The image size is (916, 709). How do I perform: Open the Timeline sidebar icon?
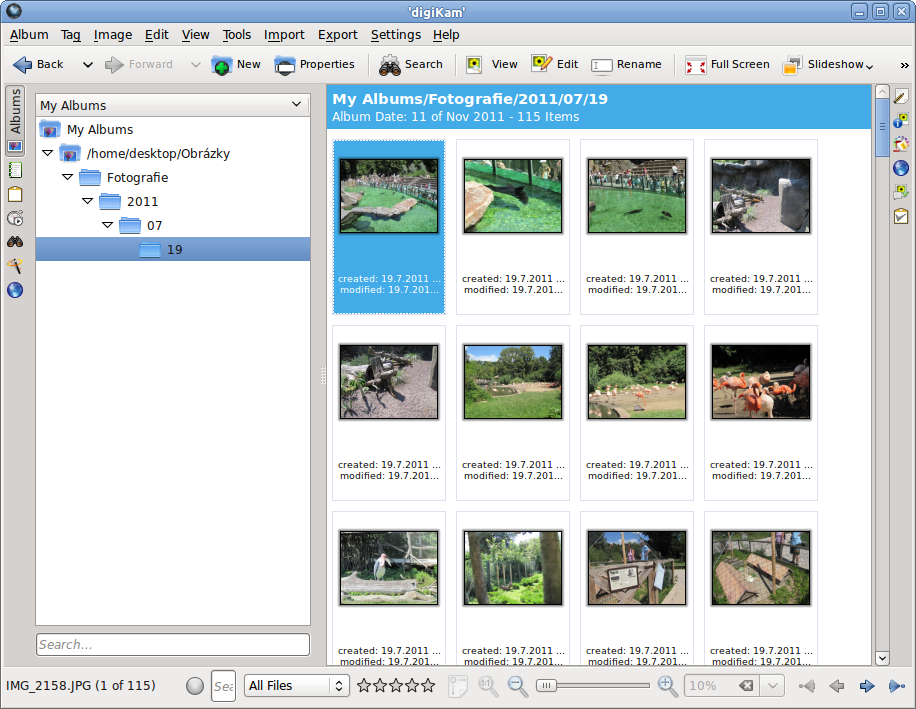[15, 218]
